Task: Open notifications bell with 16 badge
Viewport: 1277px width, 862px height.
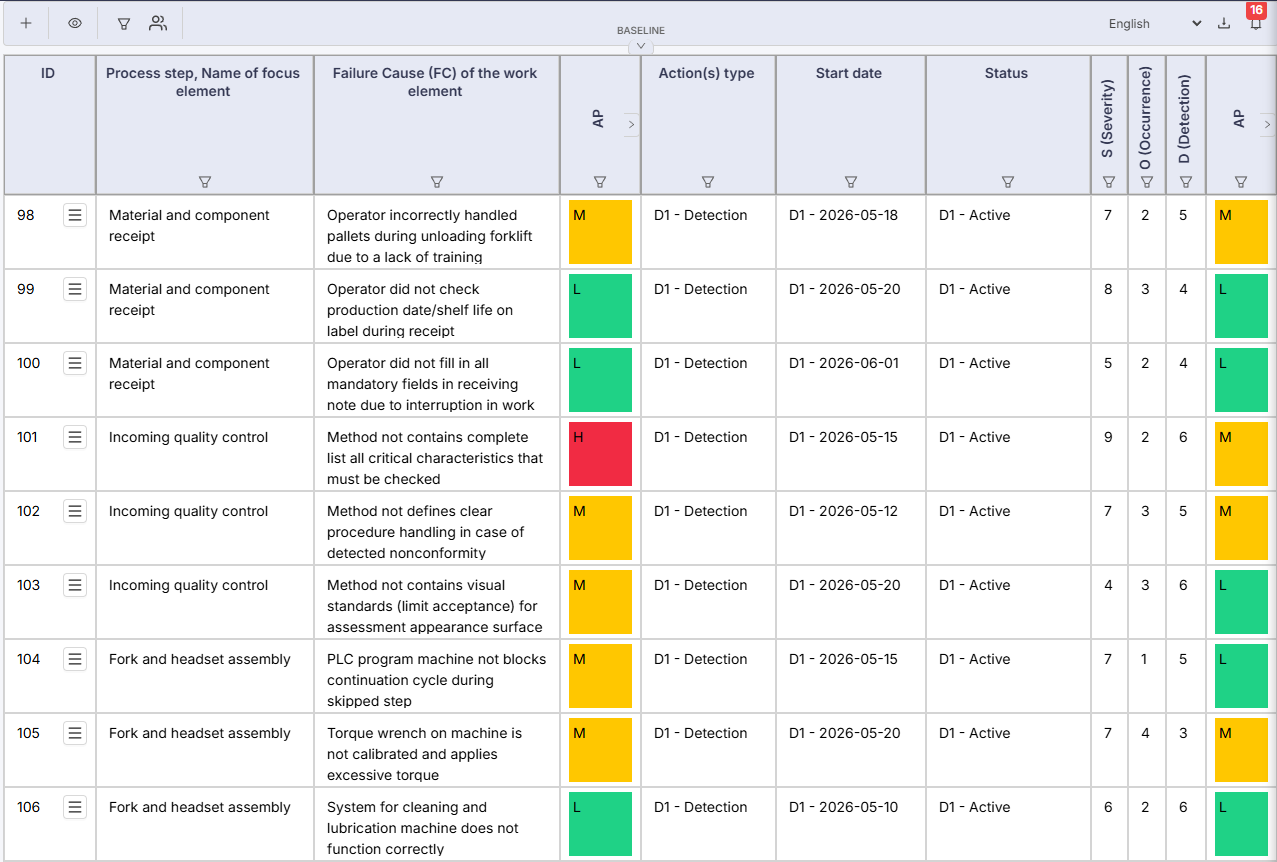Action: 1256,23
